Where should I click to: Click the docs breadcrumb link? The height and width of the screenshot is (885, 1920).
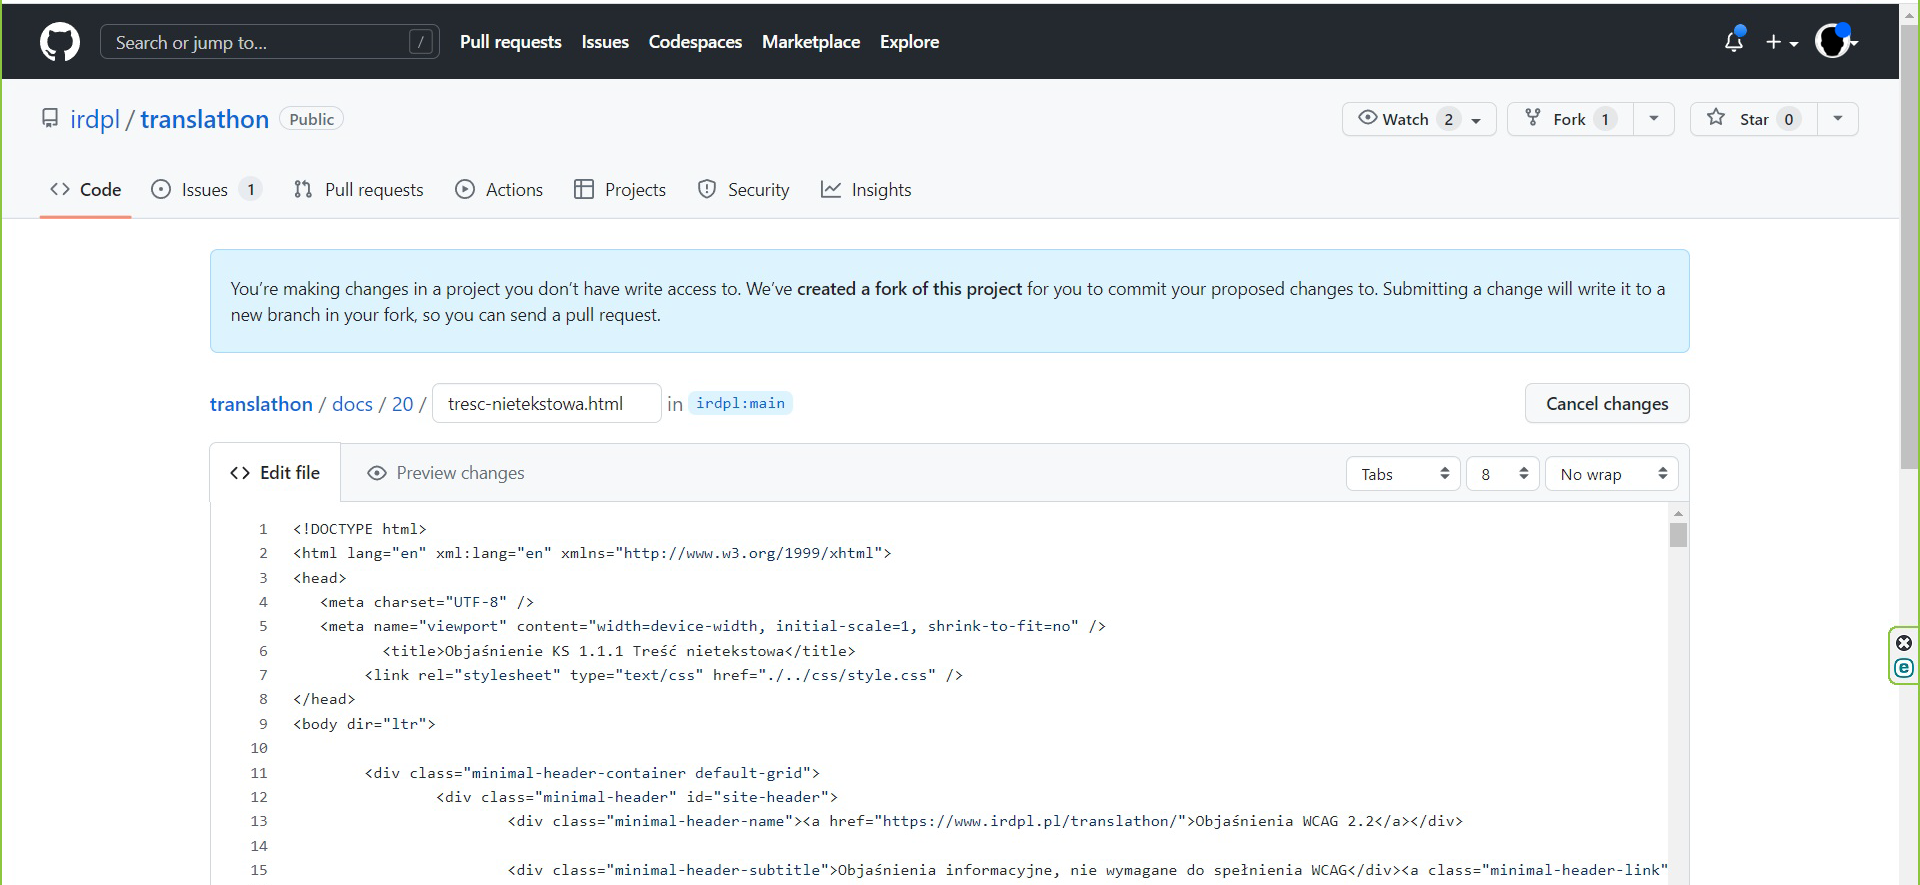[x=352, y=404]
